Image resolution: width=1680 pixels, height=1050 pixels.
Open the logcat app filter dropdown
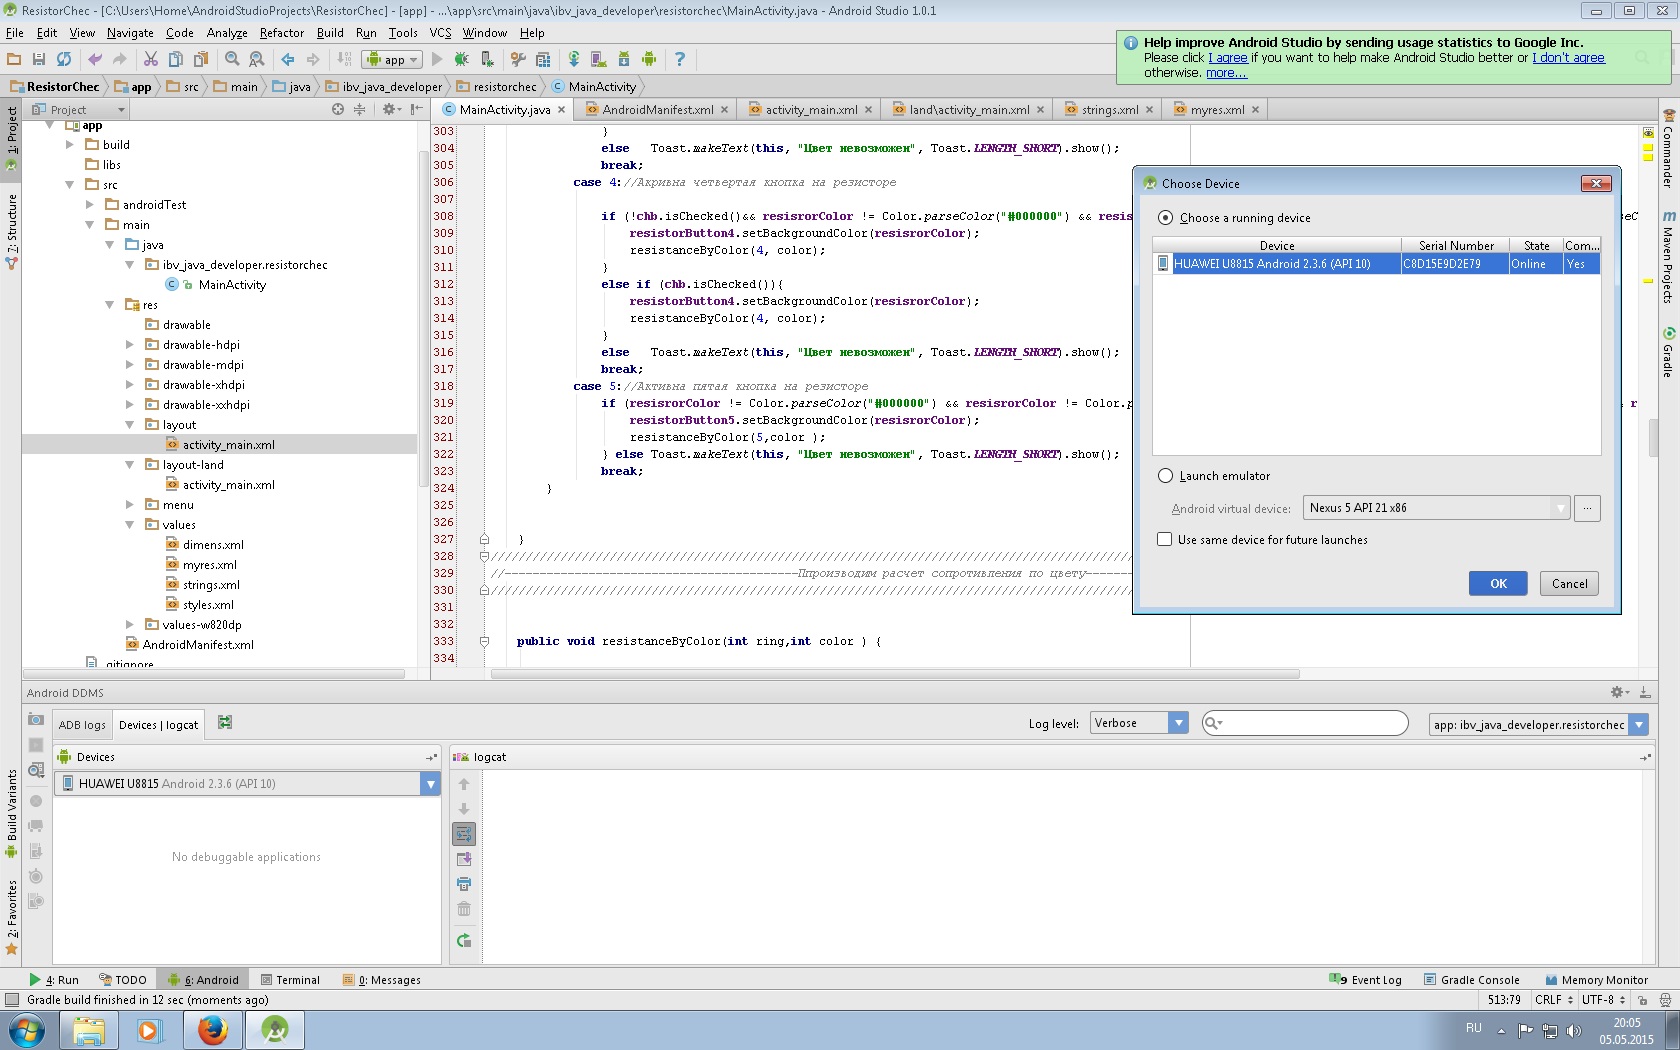coord(1538,725)
